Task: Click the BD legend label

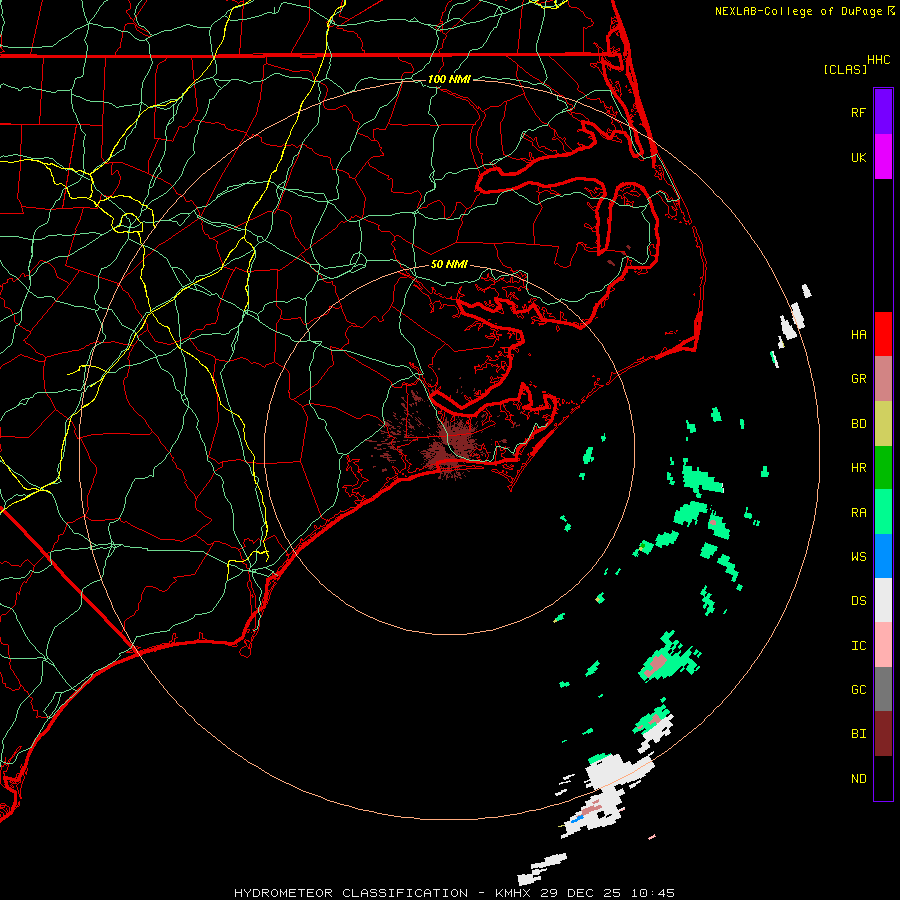Action: (858, 424)
